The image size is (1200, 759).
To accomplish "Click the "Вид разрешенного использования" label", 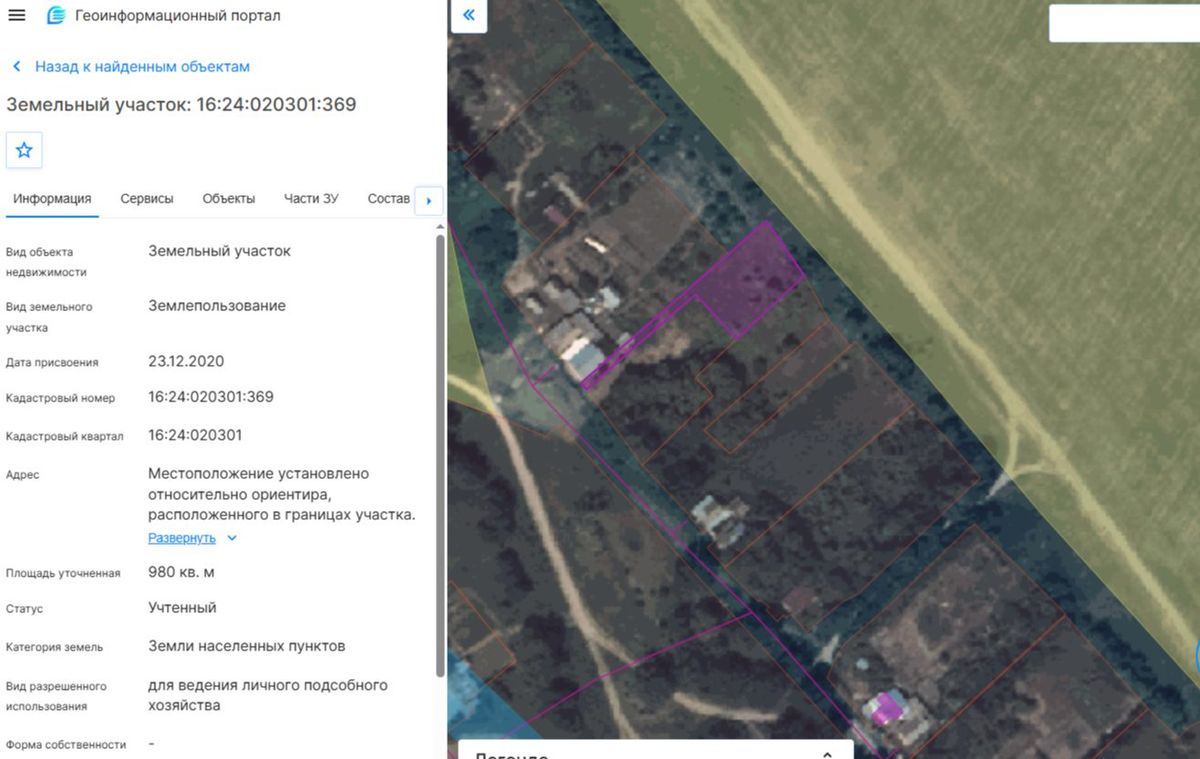I will pyautogui.click(x=56, y=696).
